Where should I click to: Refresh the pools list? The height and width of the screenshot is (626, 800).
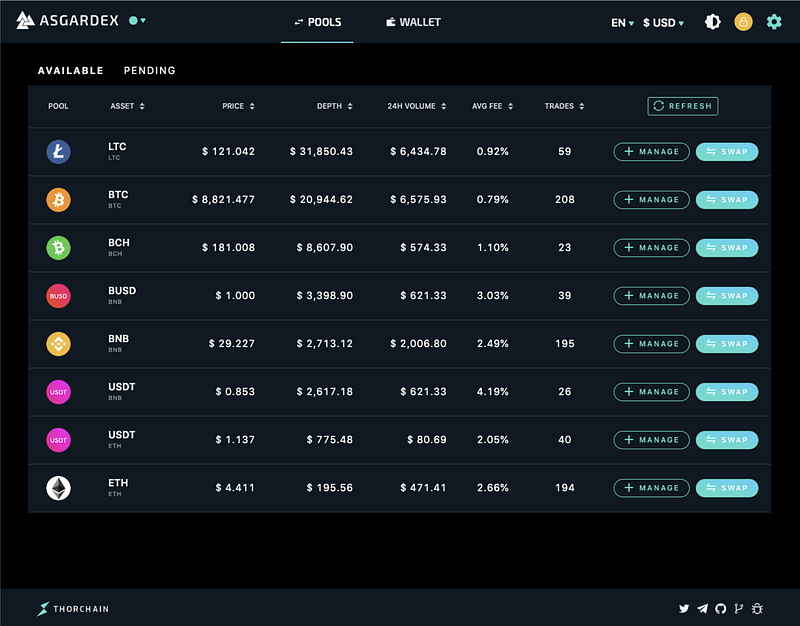click(683, 106)
